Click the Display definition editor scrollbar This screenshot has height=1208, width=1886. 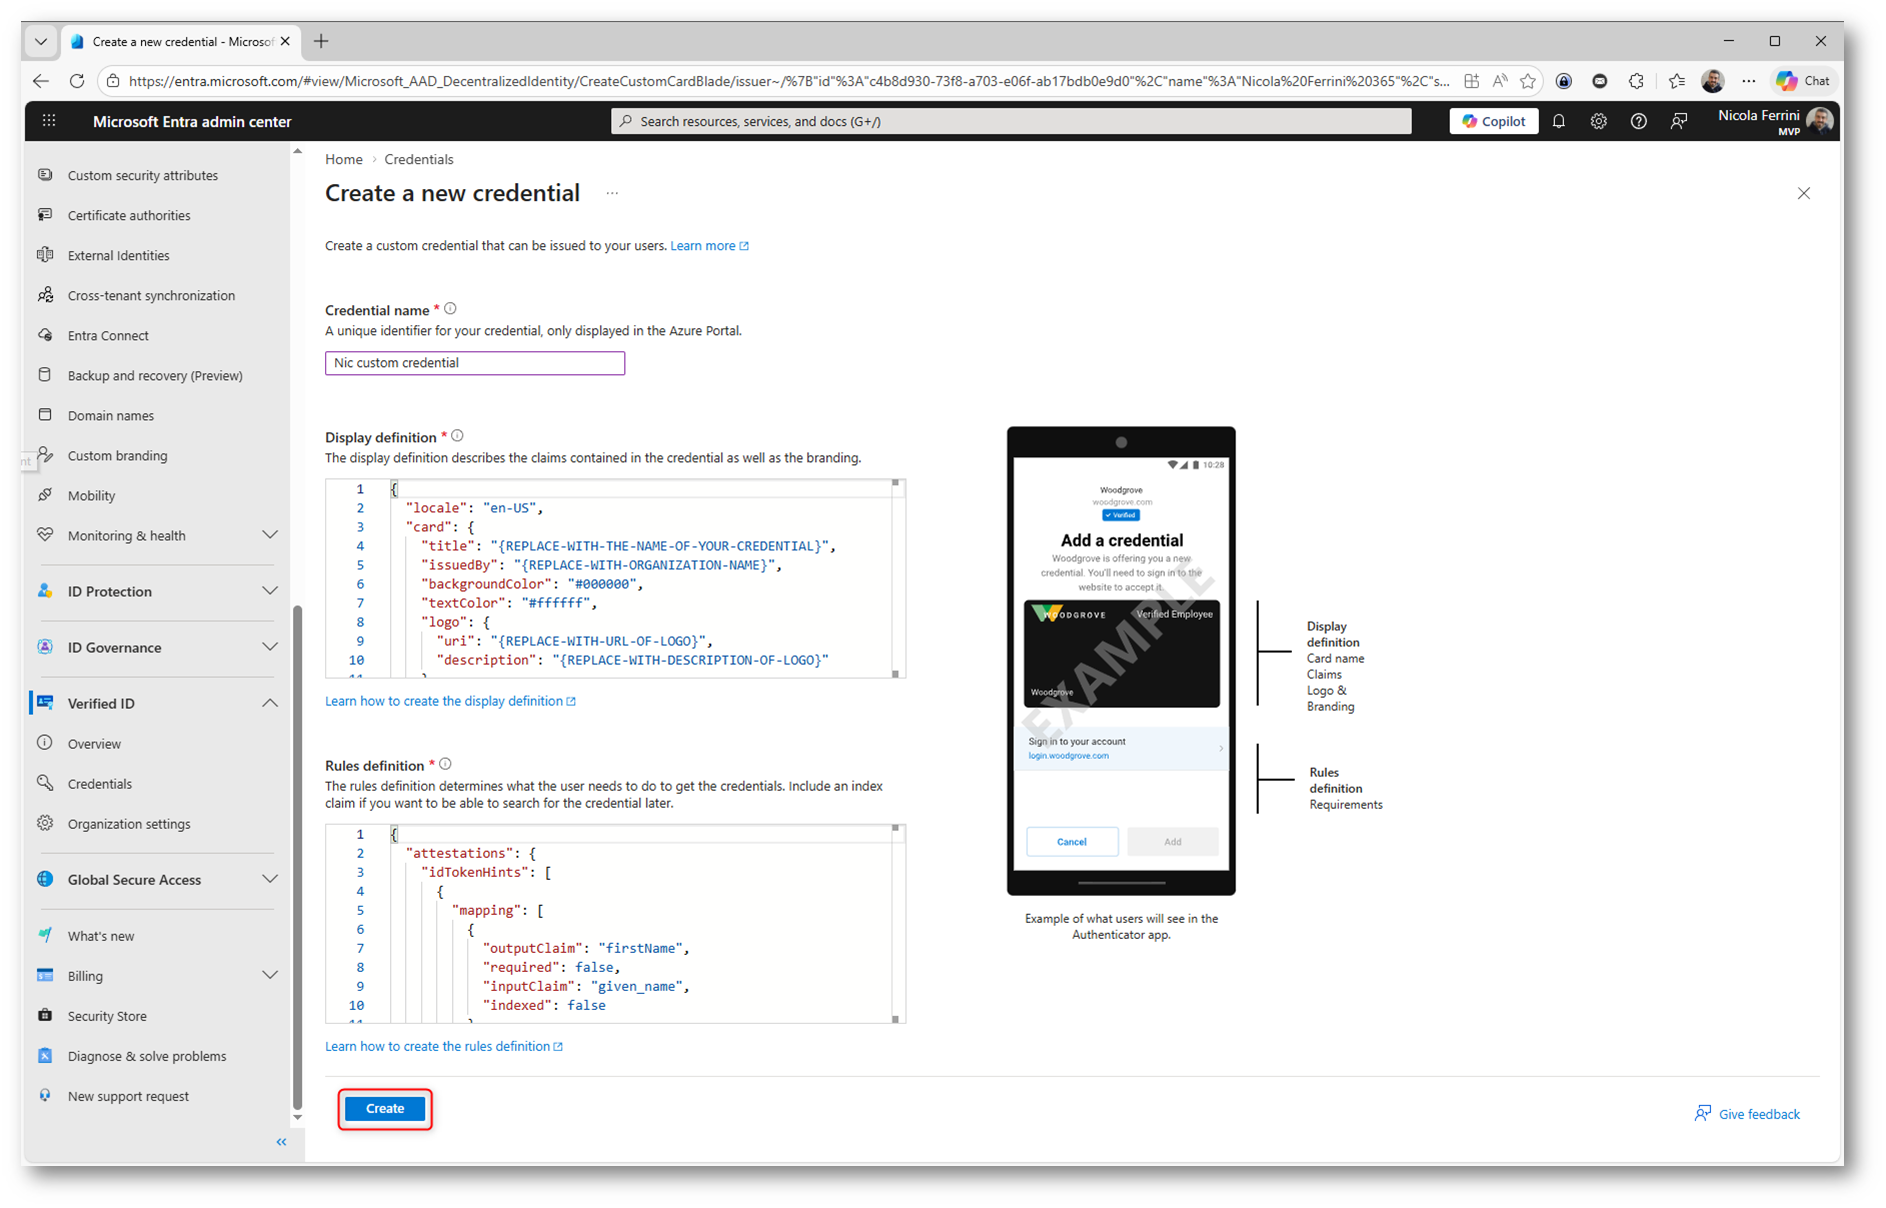897,578
